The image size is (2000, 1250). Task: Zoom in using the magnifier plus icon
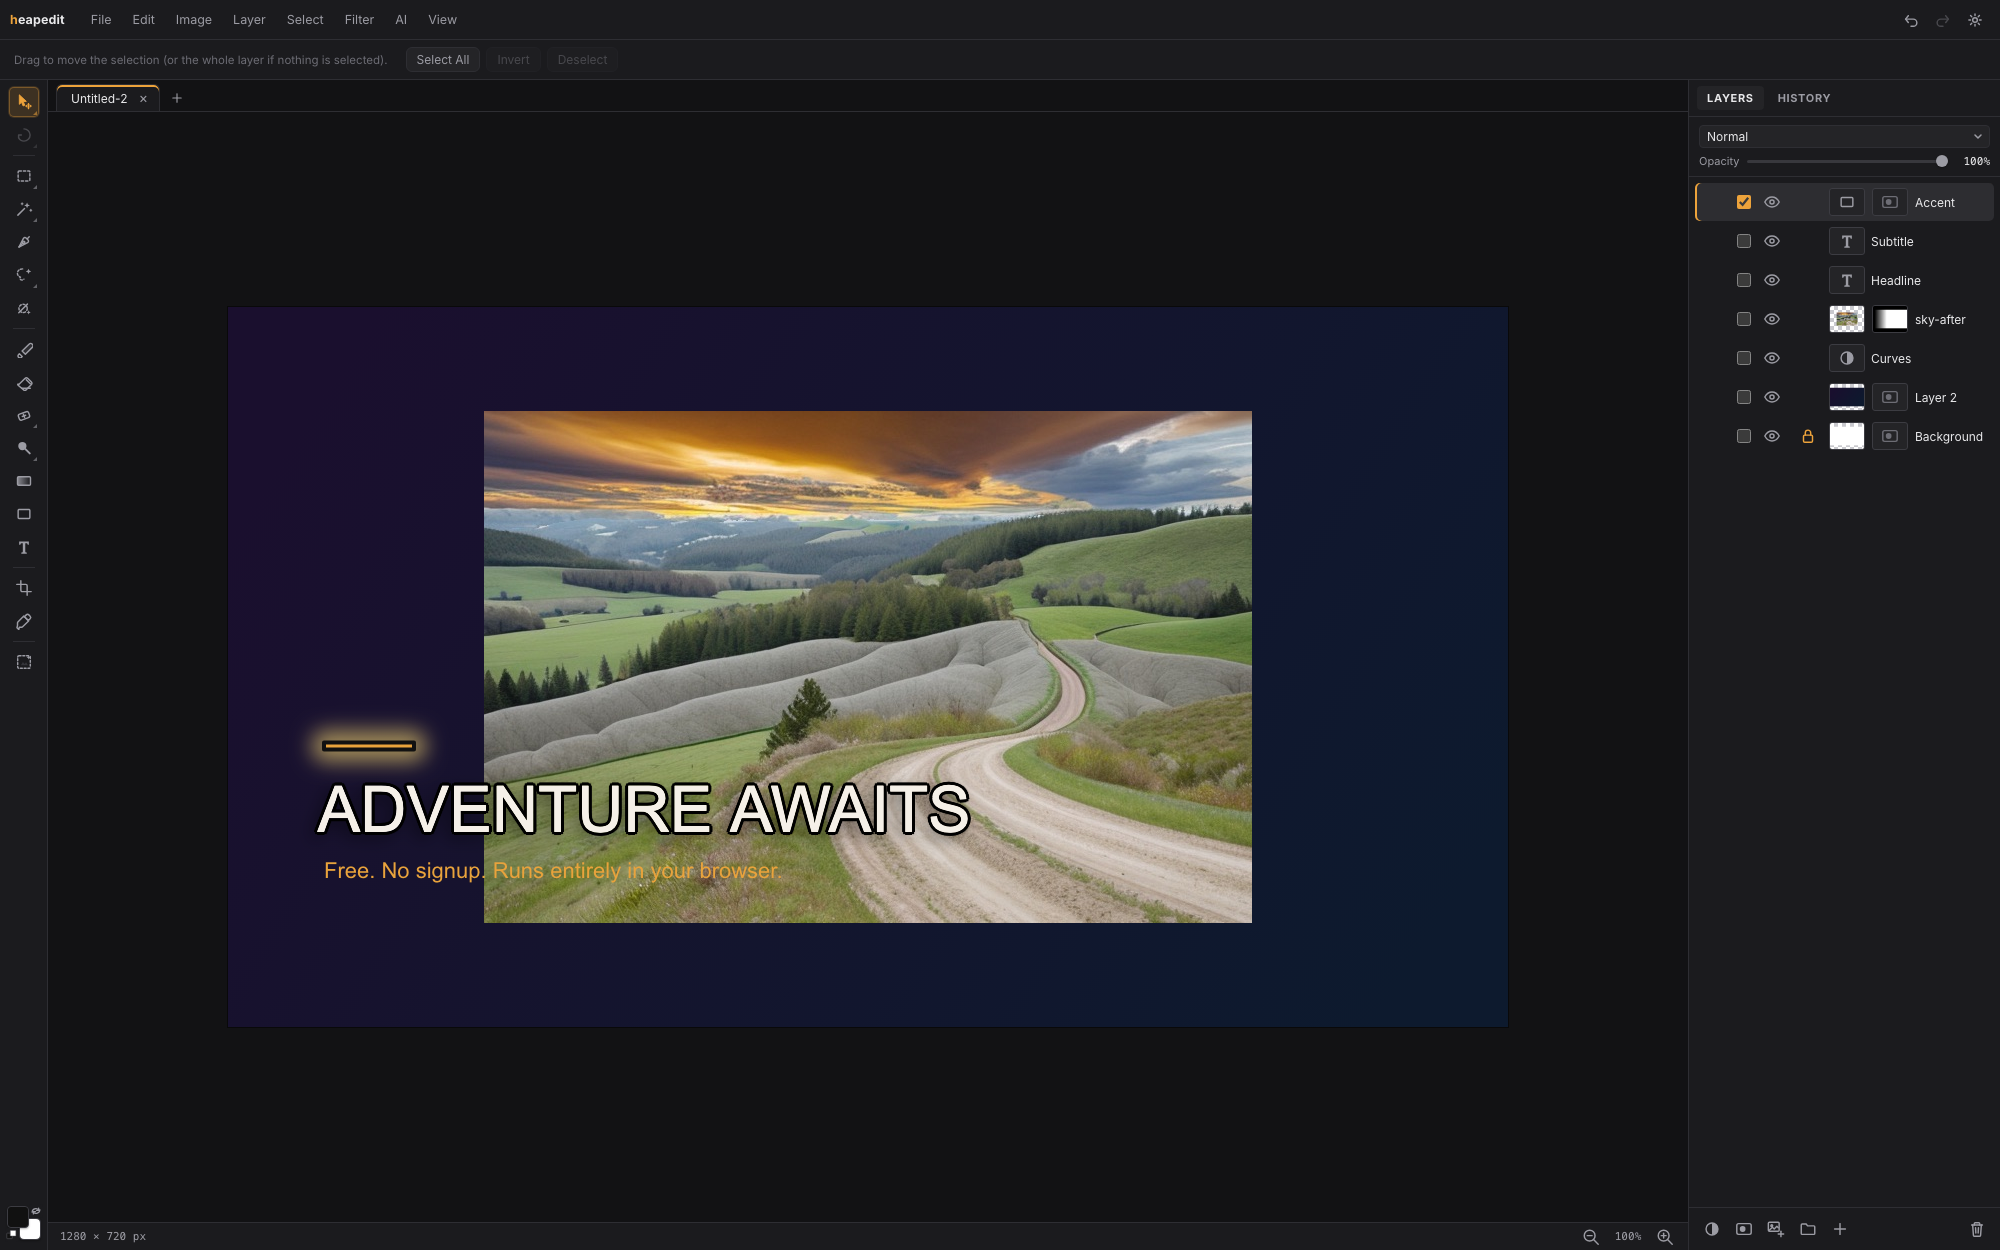1665,1237
